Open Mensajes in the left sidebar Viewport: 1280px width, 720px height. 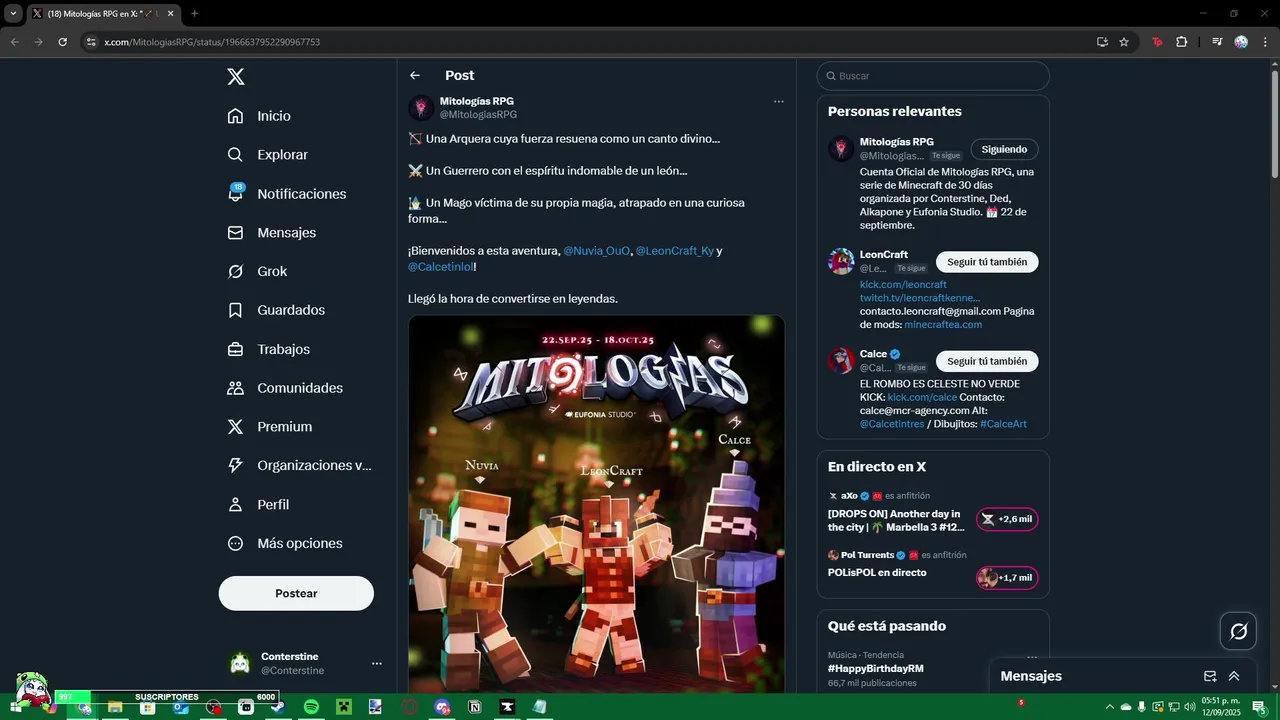pyautogui.click(x=271, y=232)
